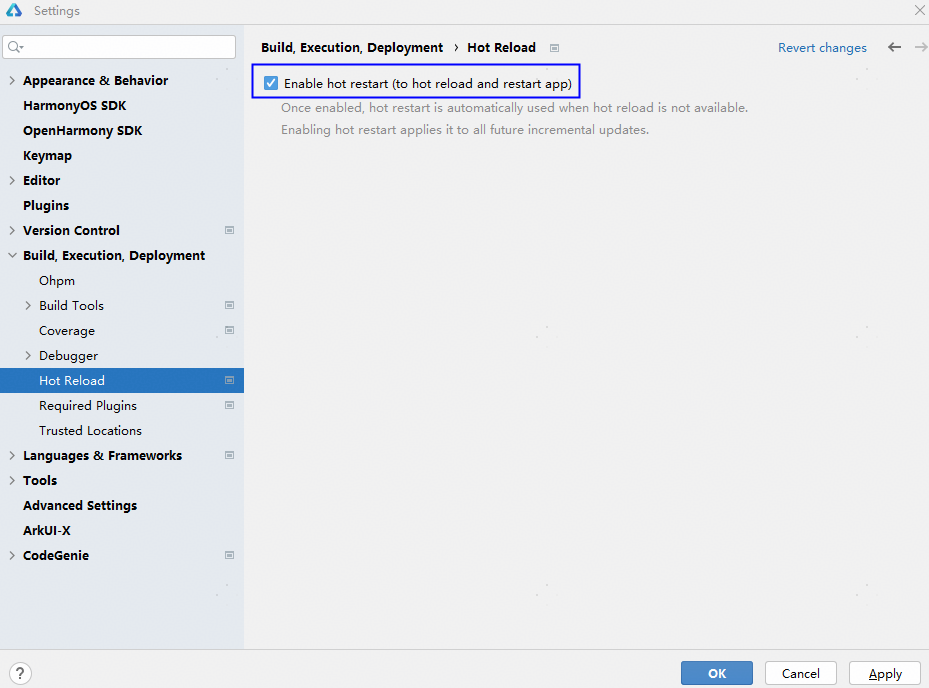Open the Trusted Locations page
The image size is (929, 688).
(x=90, y=430)
